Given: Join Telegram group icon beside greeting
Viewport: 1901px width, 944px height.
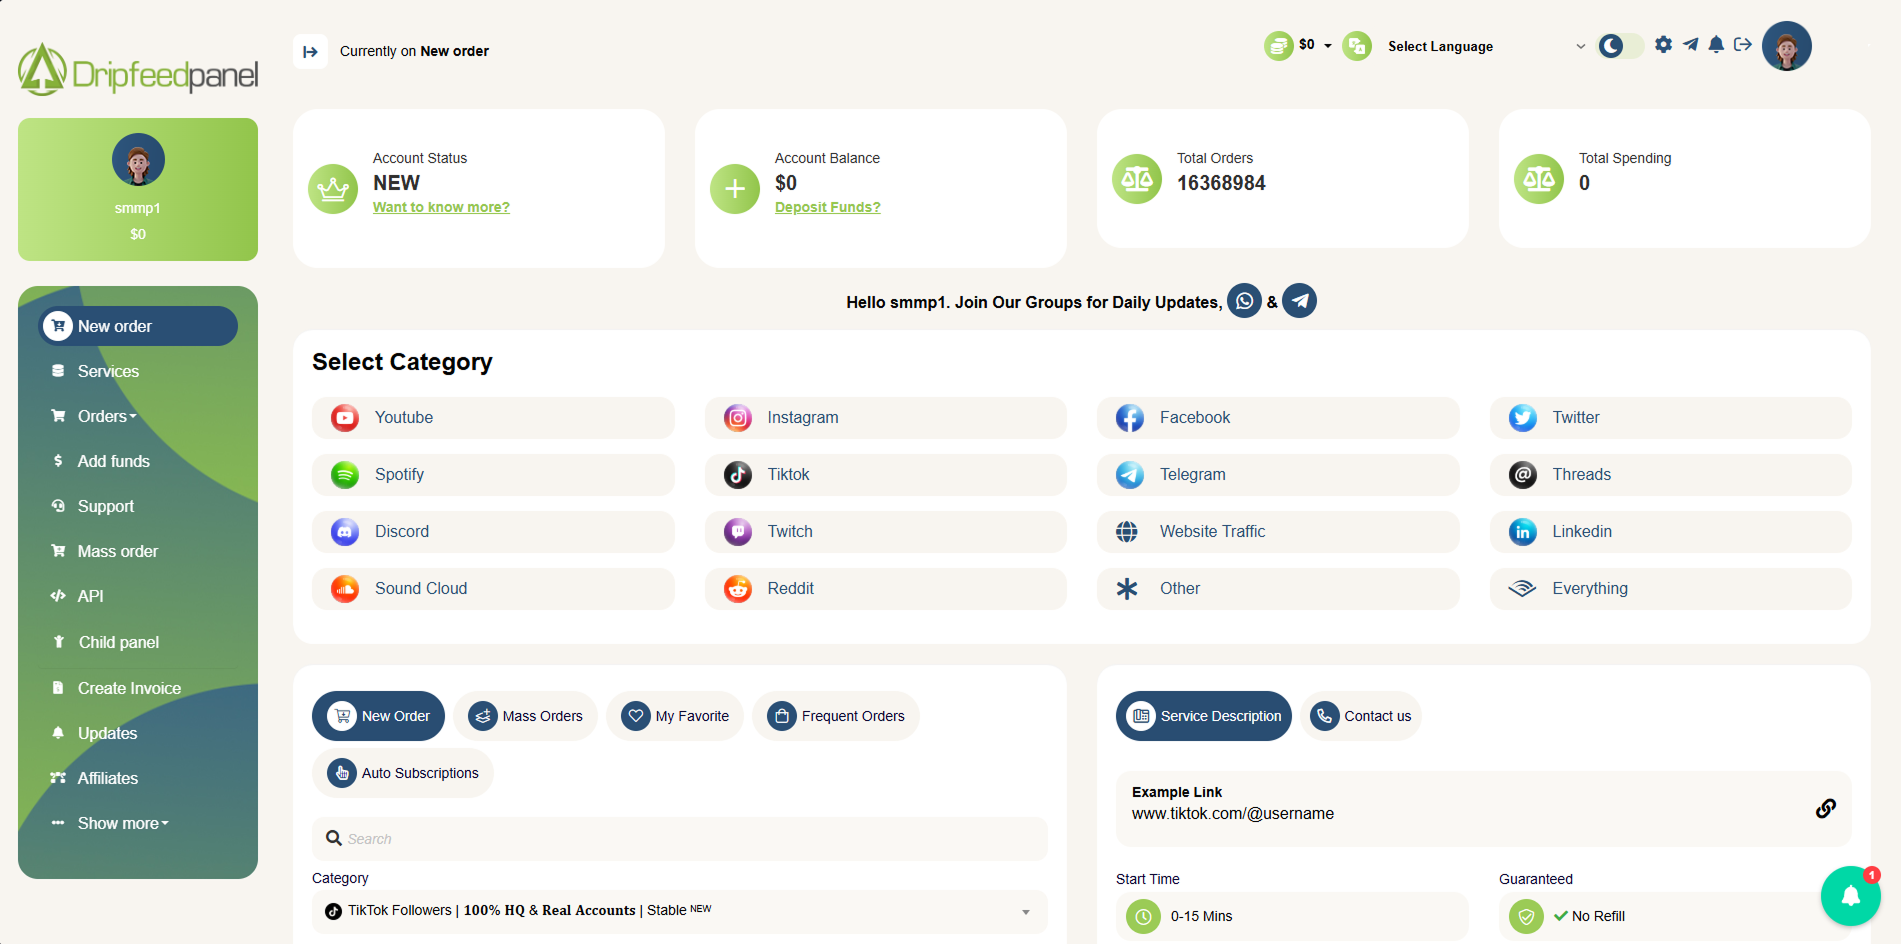Looking at the screenshot, I should point(1299,301).
